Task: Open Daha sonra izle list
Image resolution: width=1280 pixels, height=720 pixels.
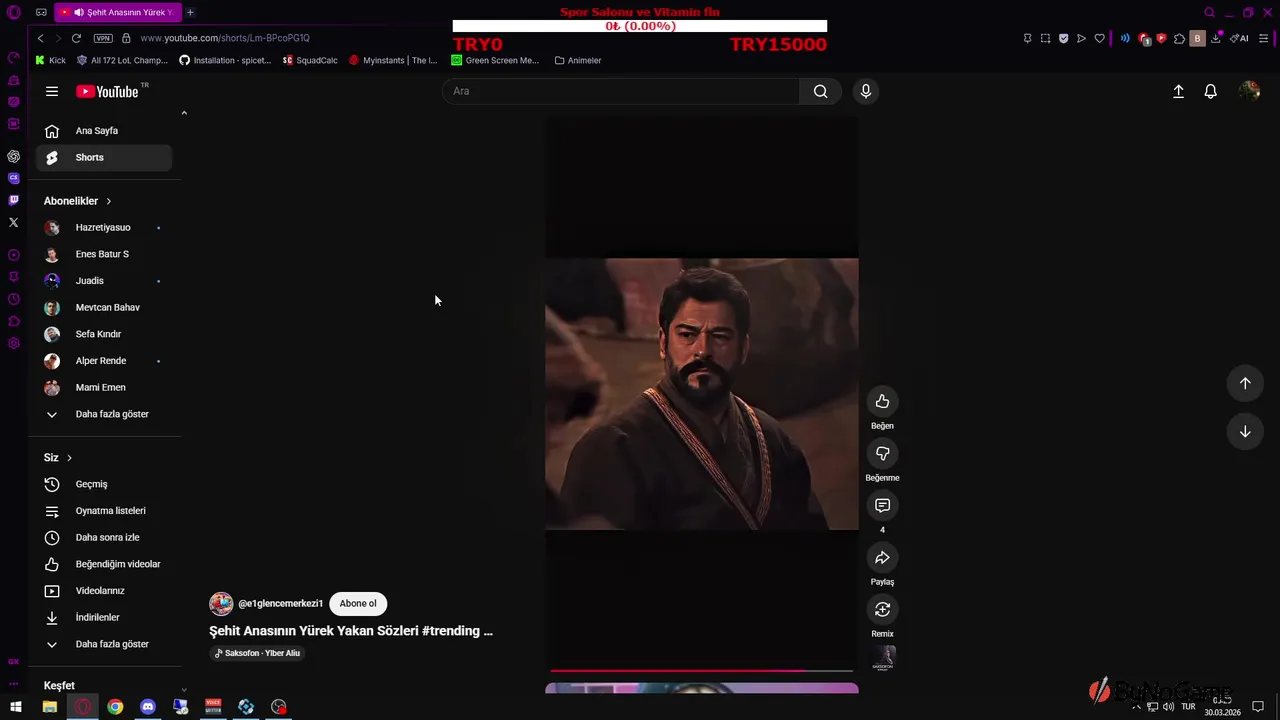Action: [x=104, y=538]
